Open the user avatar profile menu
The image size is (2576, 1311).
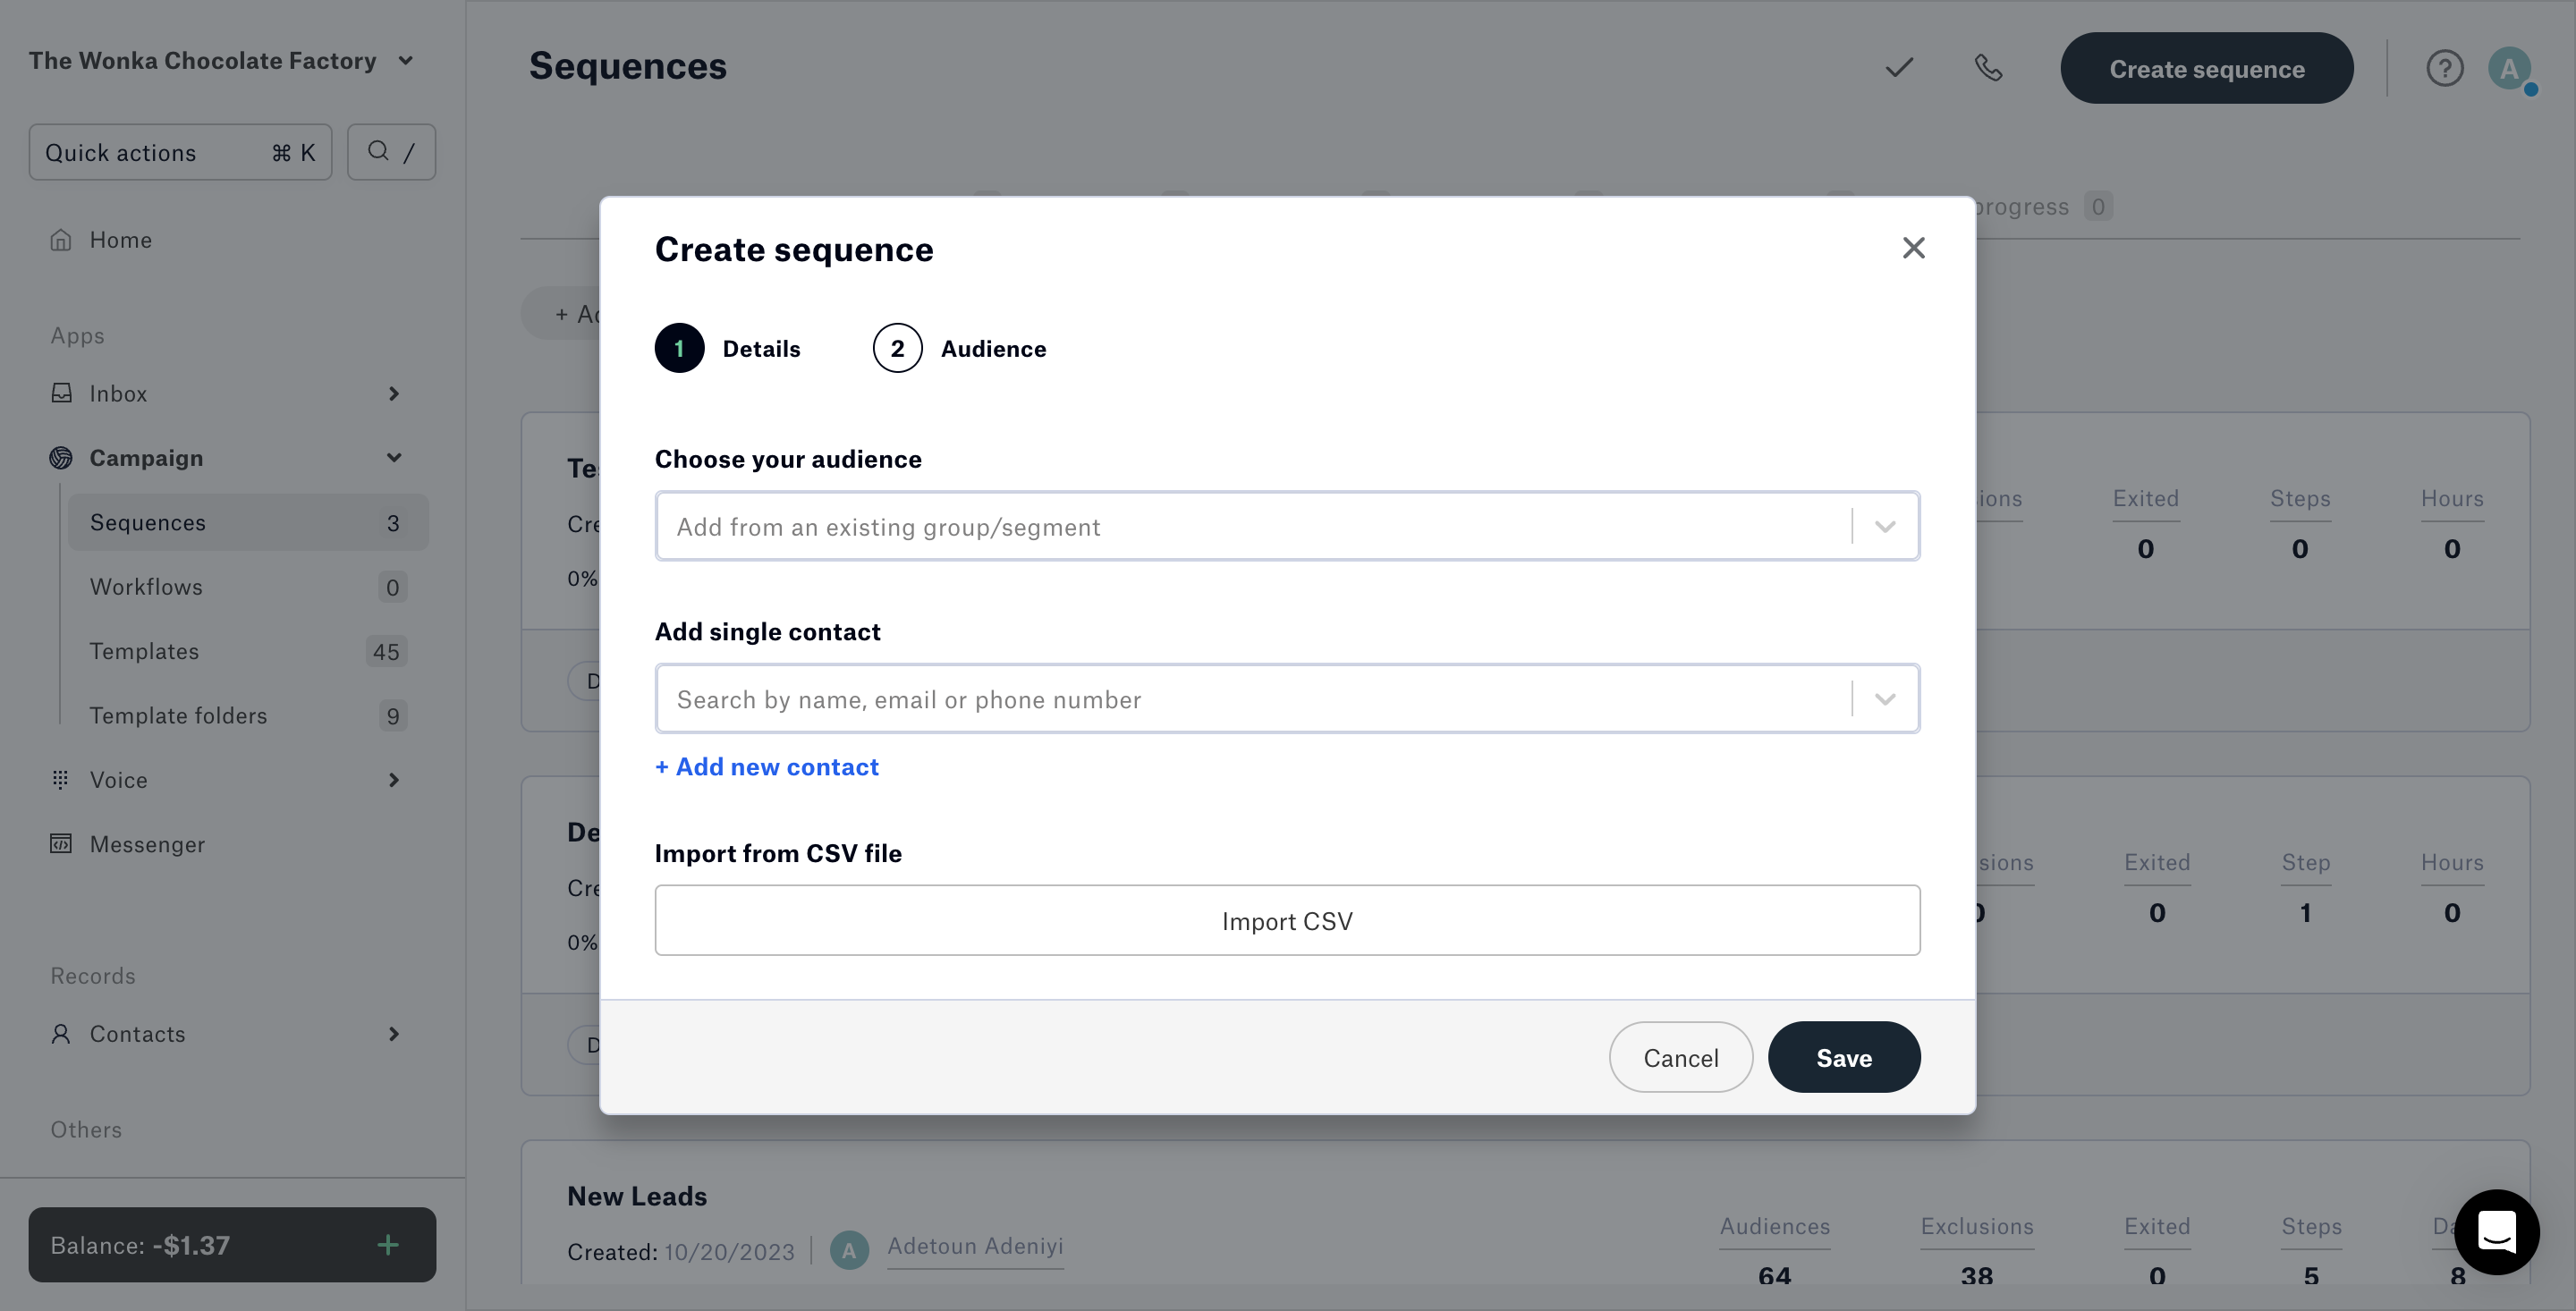[2509, 69]
